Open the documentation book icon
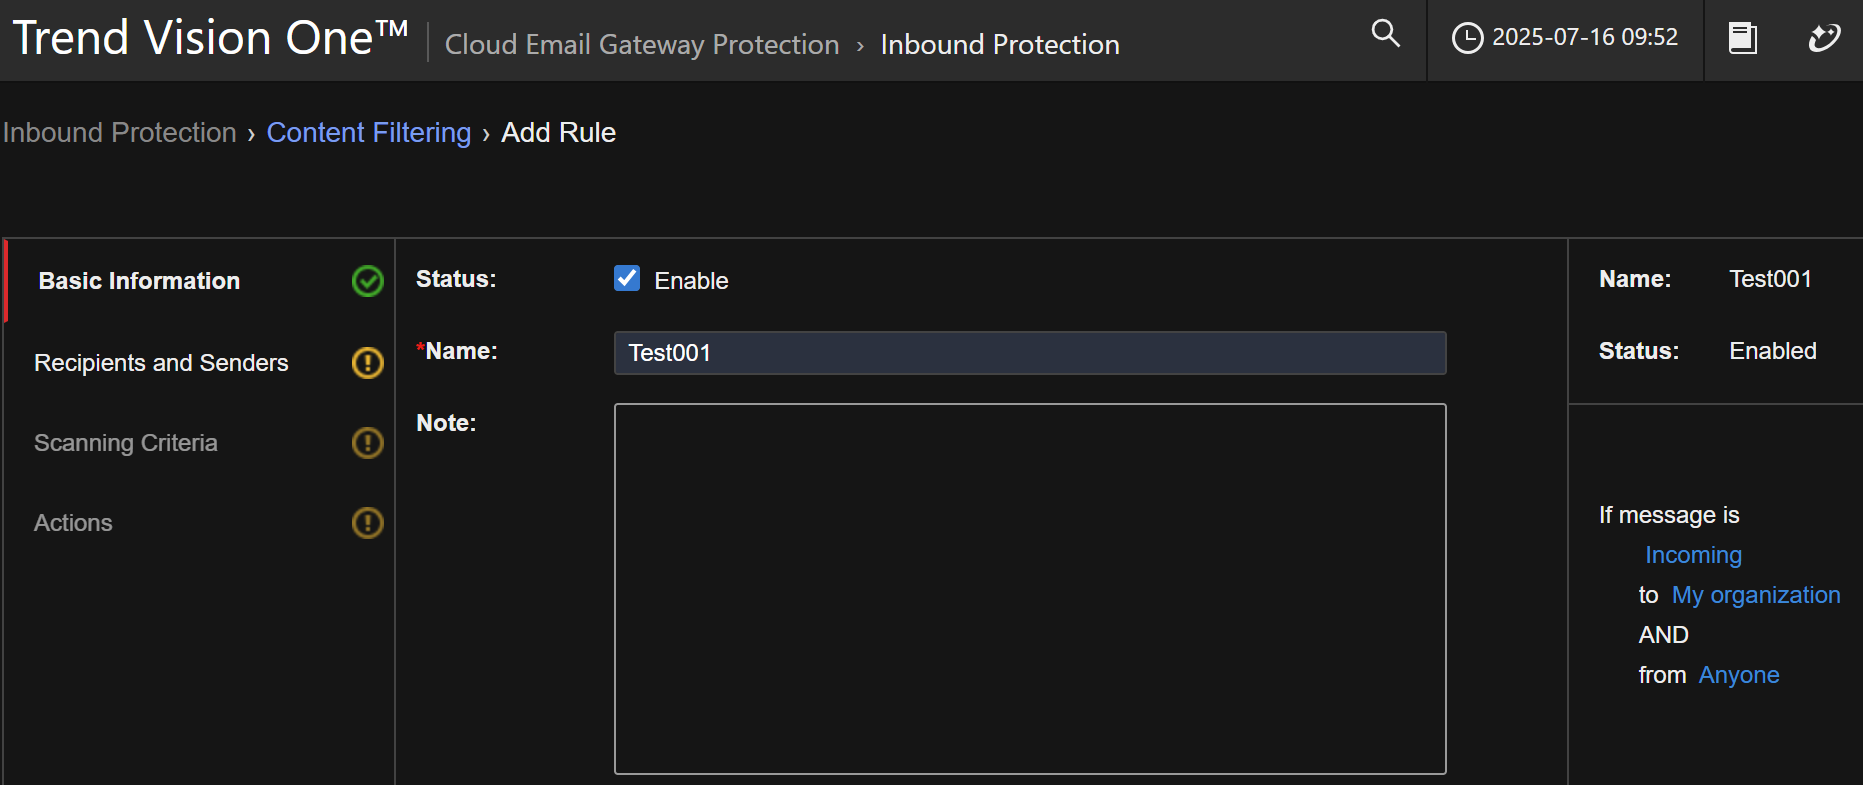1863x785 pixels. 1743,39
